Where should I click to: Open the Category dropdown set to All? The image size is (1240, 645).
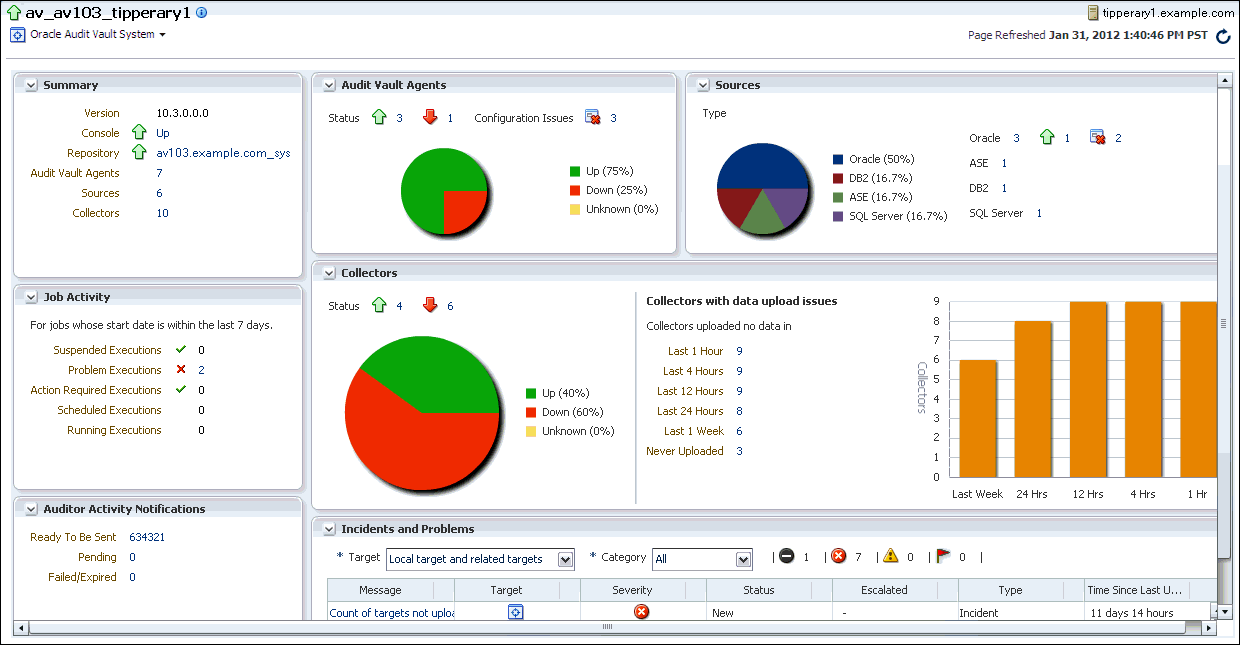point(743,559)
